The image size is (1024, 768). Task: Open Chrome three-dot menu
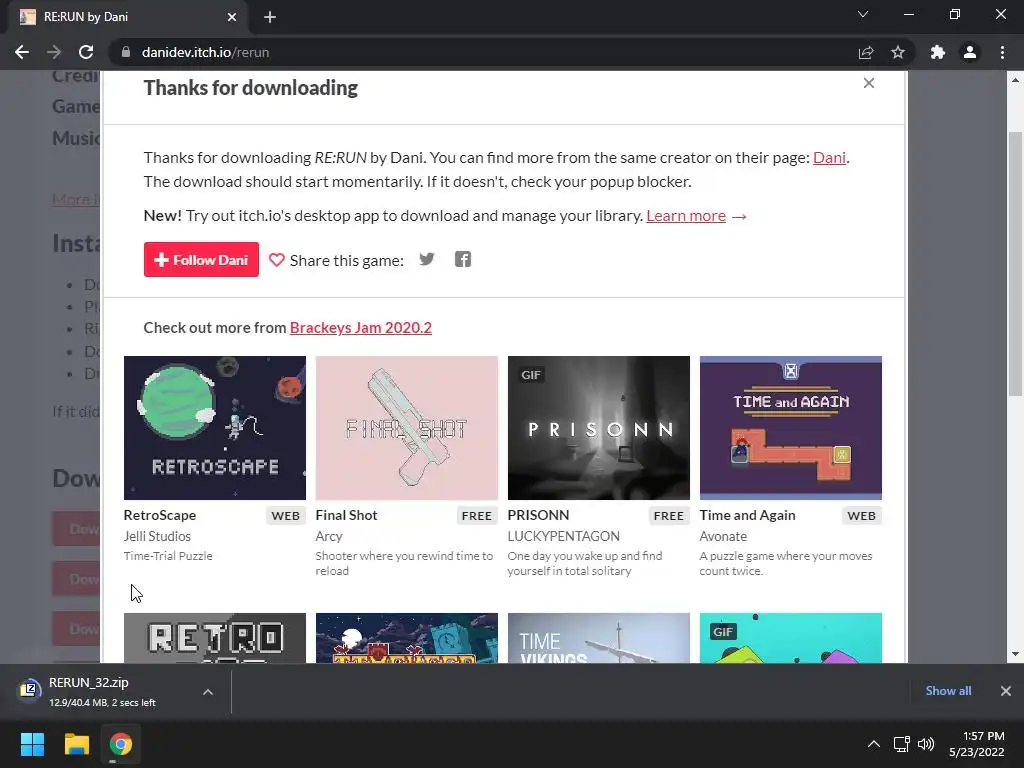[1002, 52]
